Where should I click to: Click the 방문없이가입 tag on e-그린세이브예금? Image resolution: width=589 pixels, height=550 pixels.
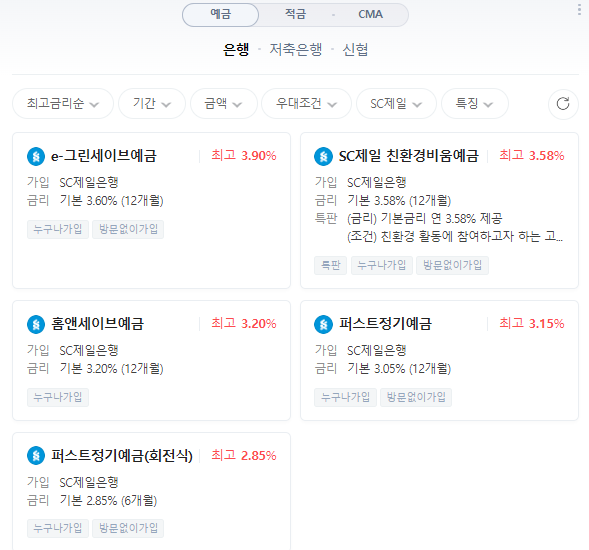[x=128, y=229]
